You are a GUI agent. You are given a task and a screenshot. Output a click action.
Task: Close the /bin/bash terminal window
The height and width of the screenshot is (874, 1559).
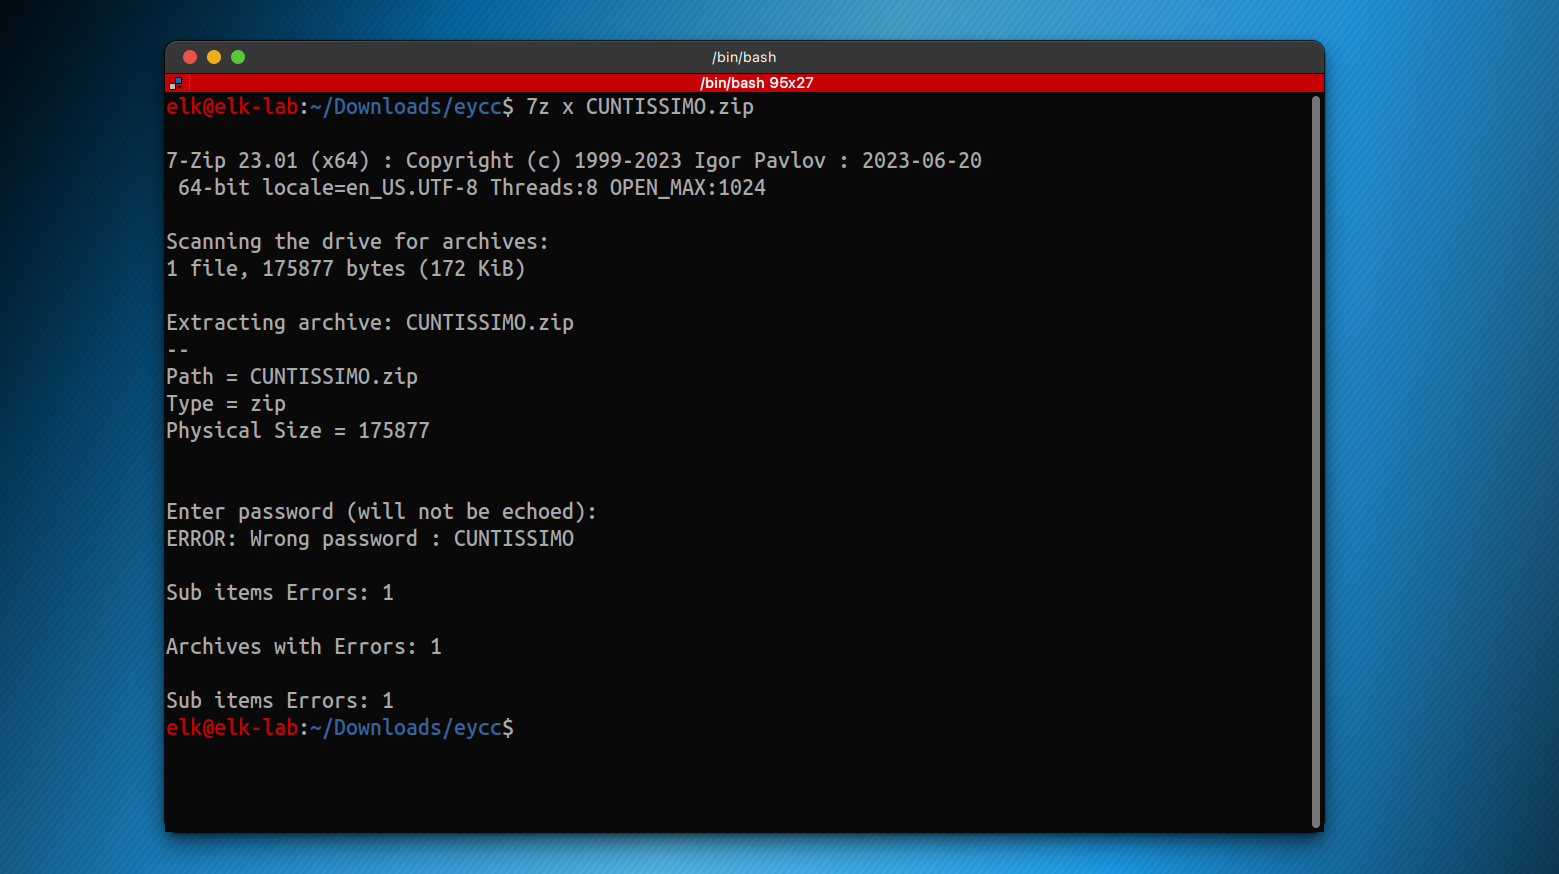(190, 57)
